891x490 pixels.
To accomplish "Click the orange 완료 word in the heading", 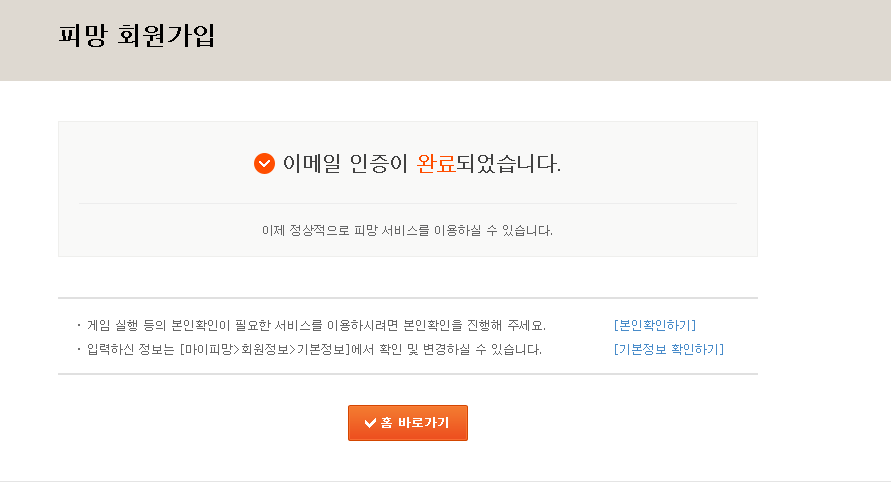I will pyautogui.click(x=436, y=163).
